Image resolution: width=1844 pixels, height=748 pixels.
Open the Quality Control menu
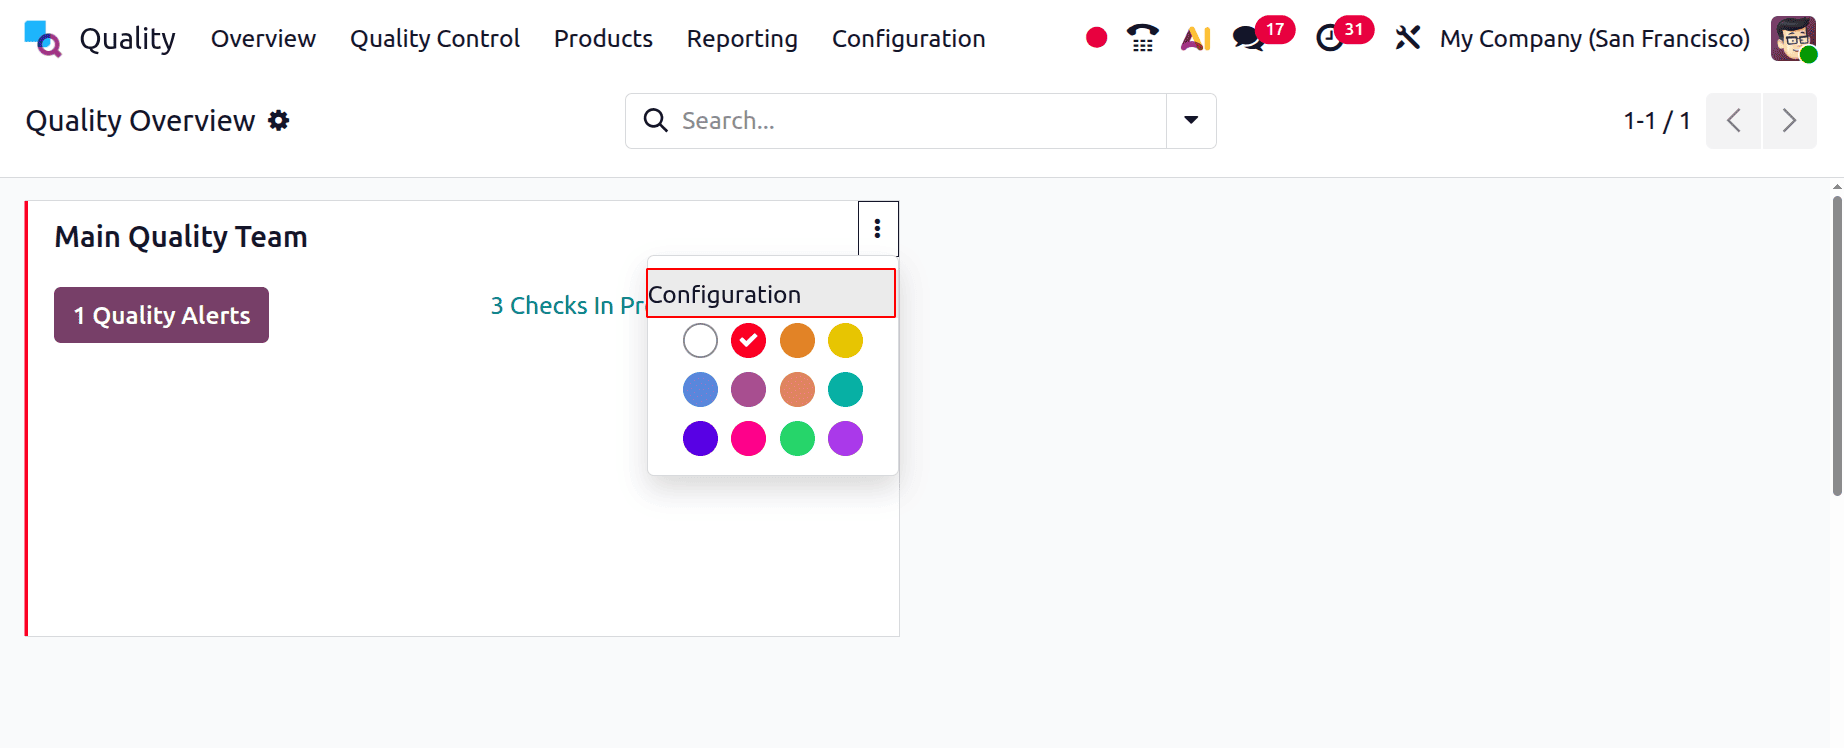coord(435,38)
